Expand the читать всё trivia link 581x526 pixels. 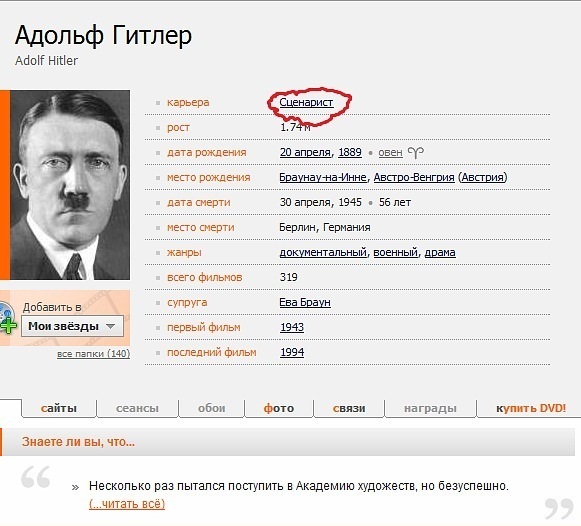127,504
